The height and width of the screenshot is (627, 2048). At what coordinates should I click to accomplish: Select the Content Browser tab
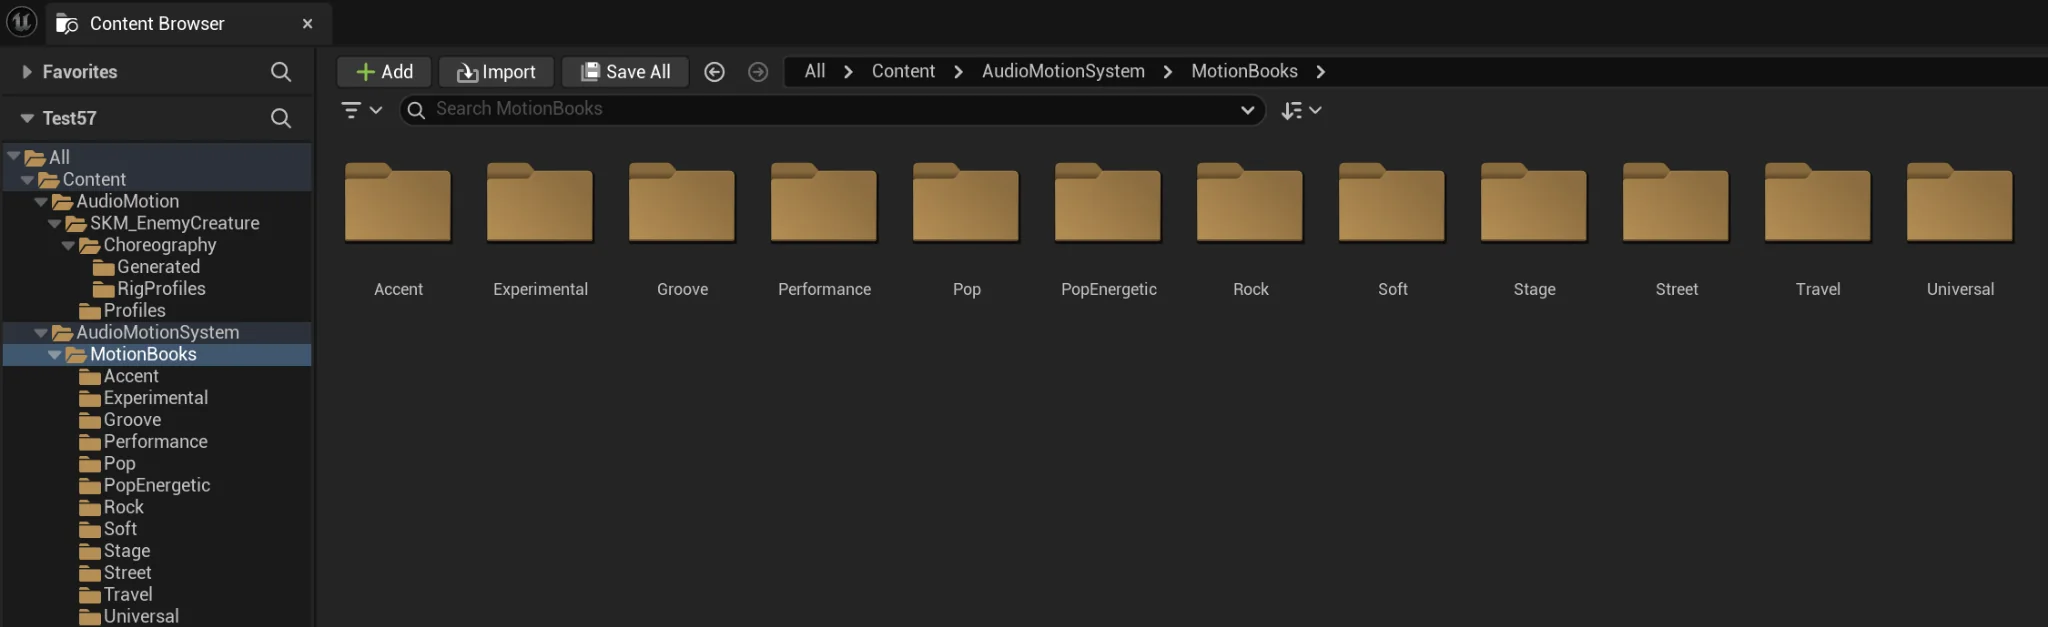tap(189, 24)
